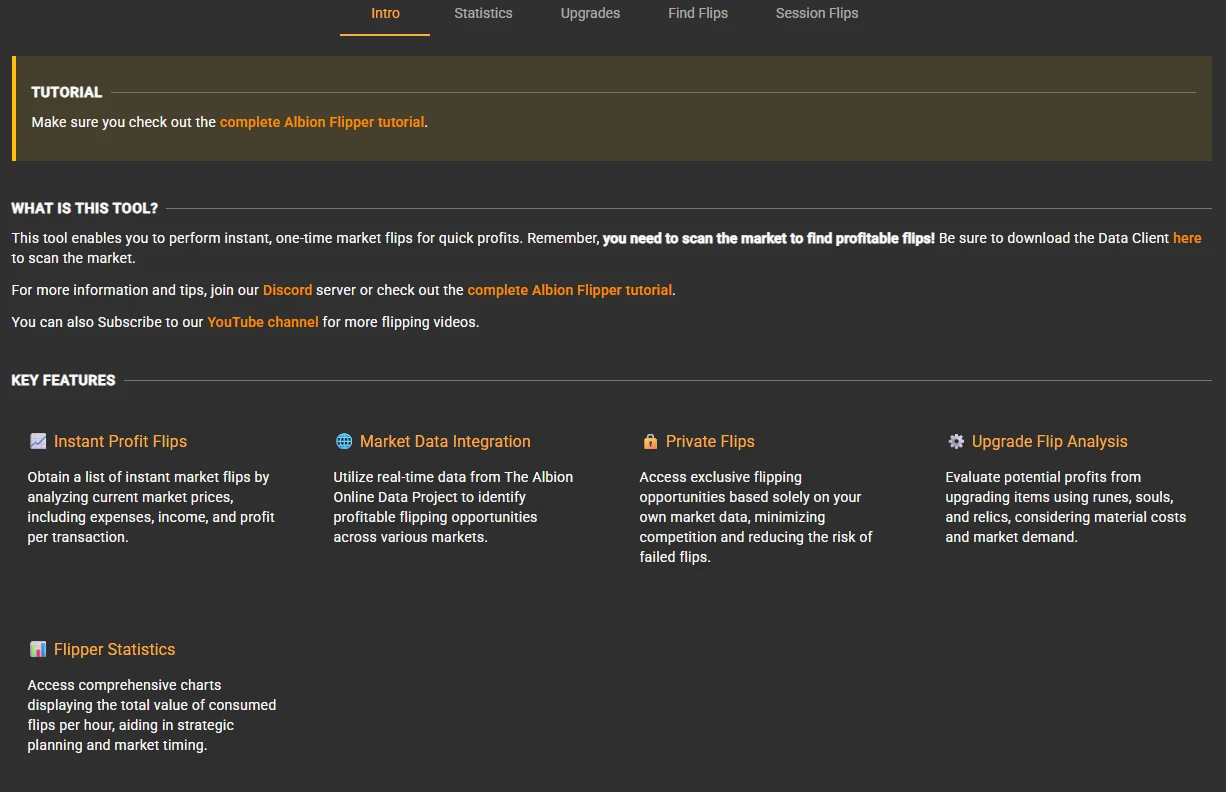The width and height of the screenshot is (1226, 792).
Task: Click the Private Flips lock icon
Action: [x=650, y=441]
